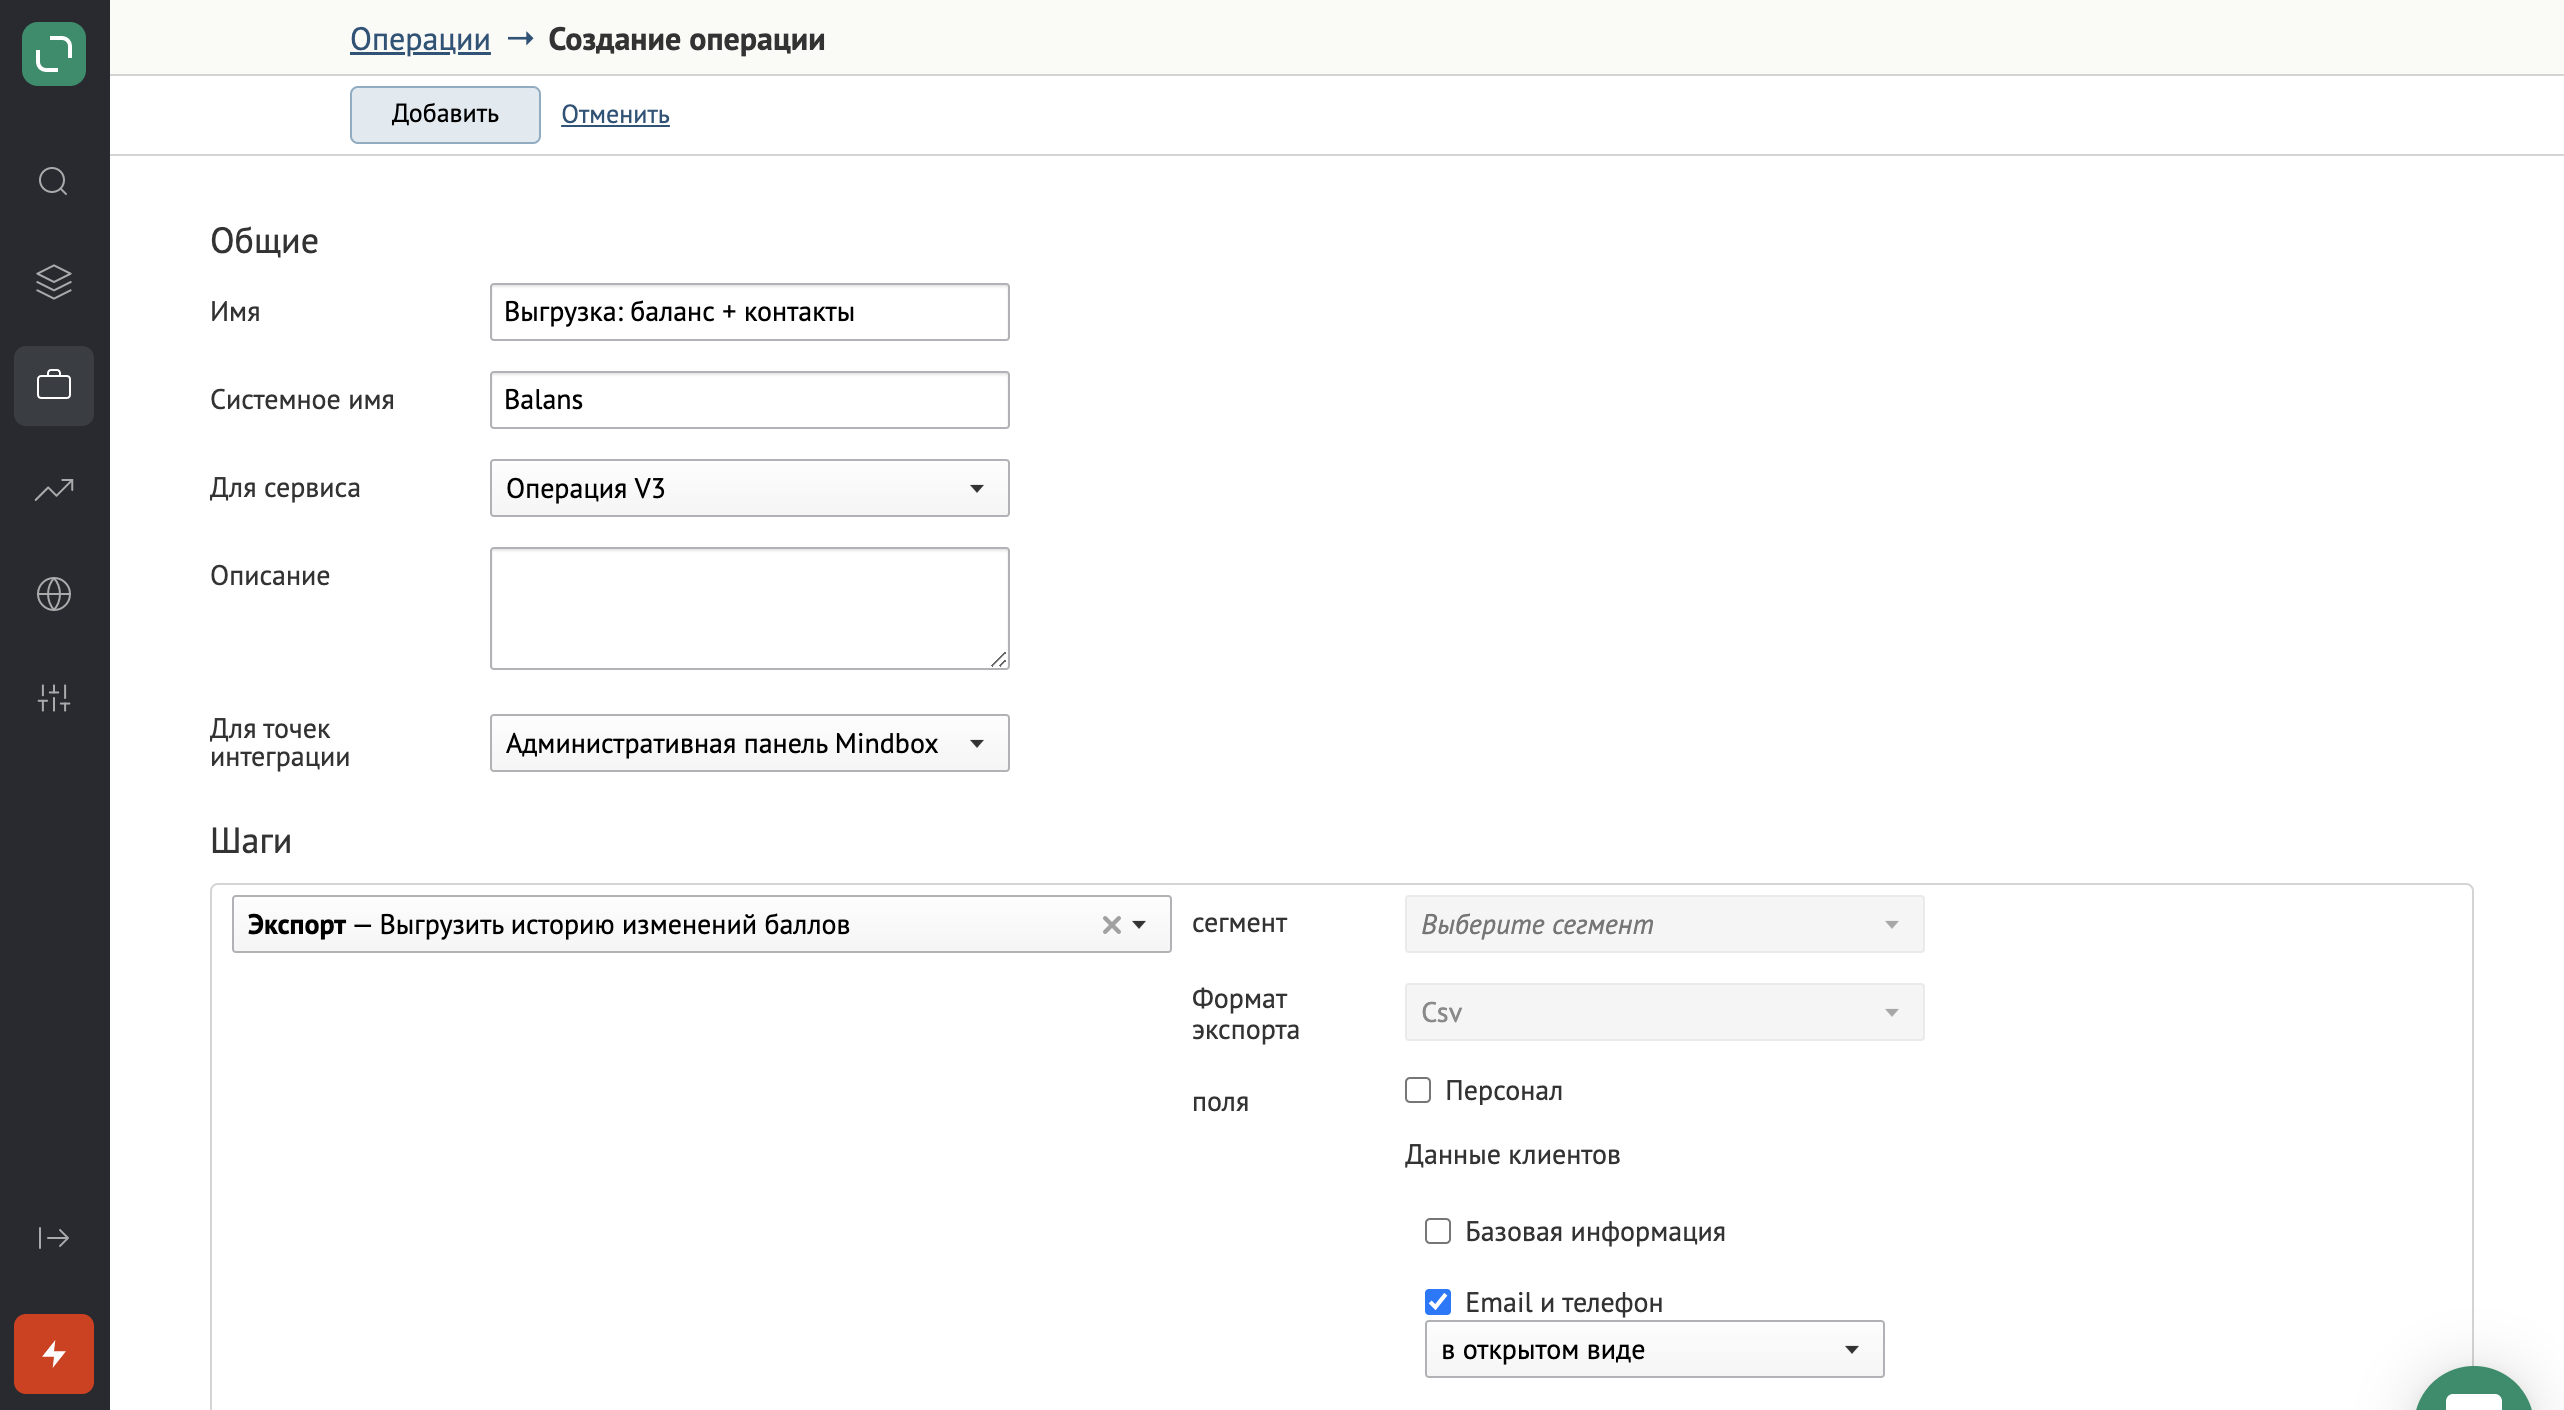Click into the Системное имя field
Screen dimensions: 2564x1410
coord(750,400)
